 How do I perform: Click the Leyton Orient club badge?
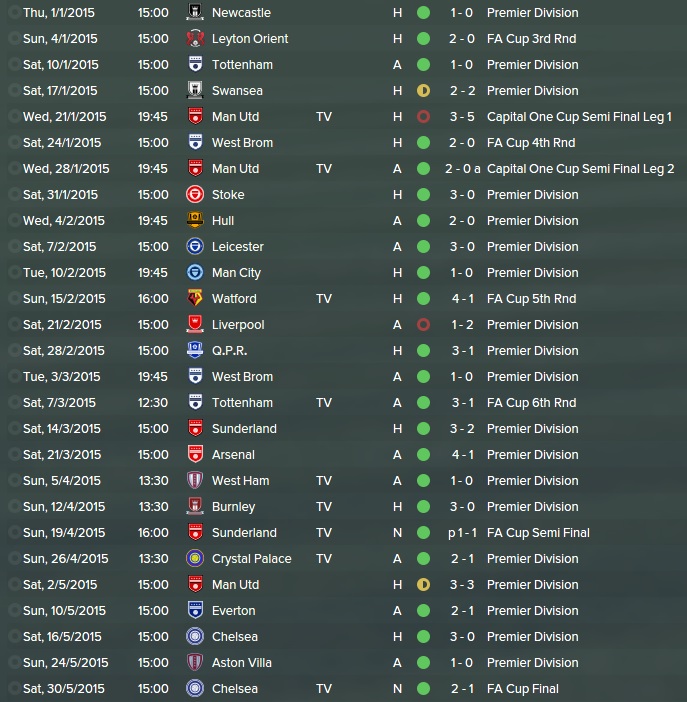(195, 39)
